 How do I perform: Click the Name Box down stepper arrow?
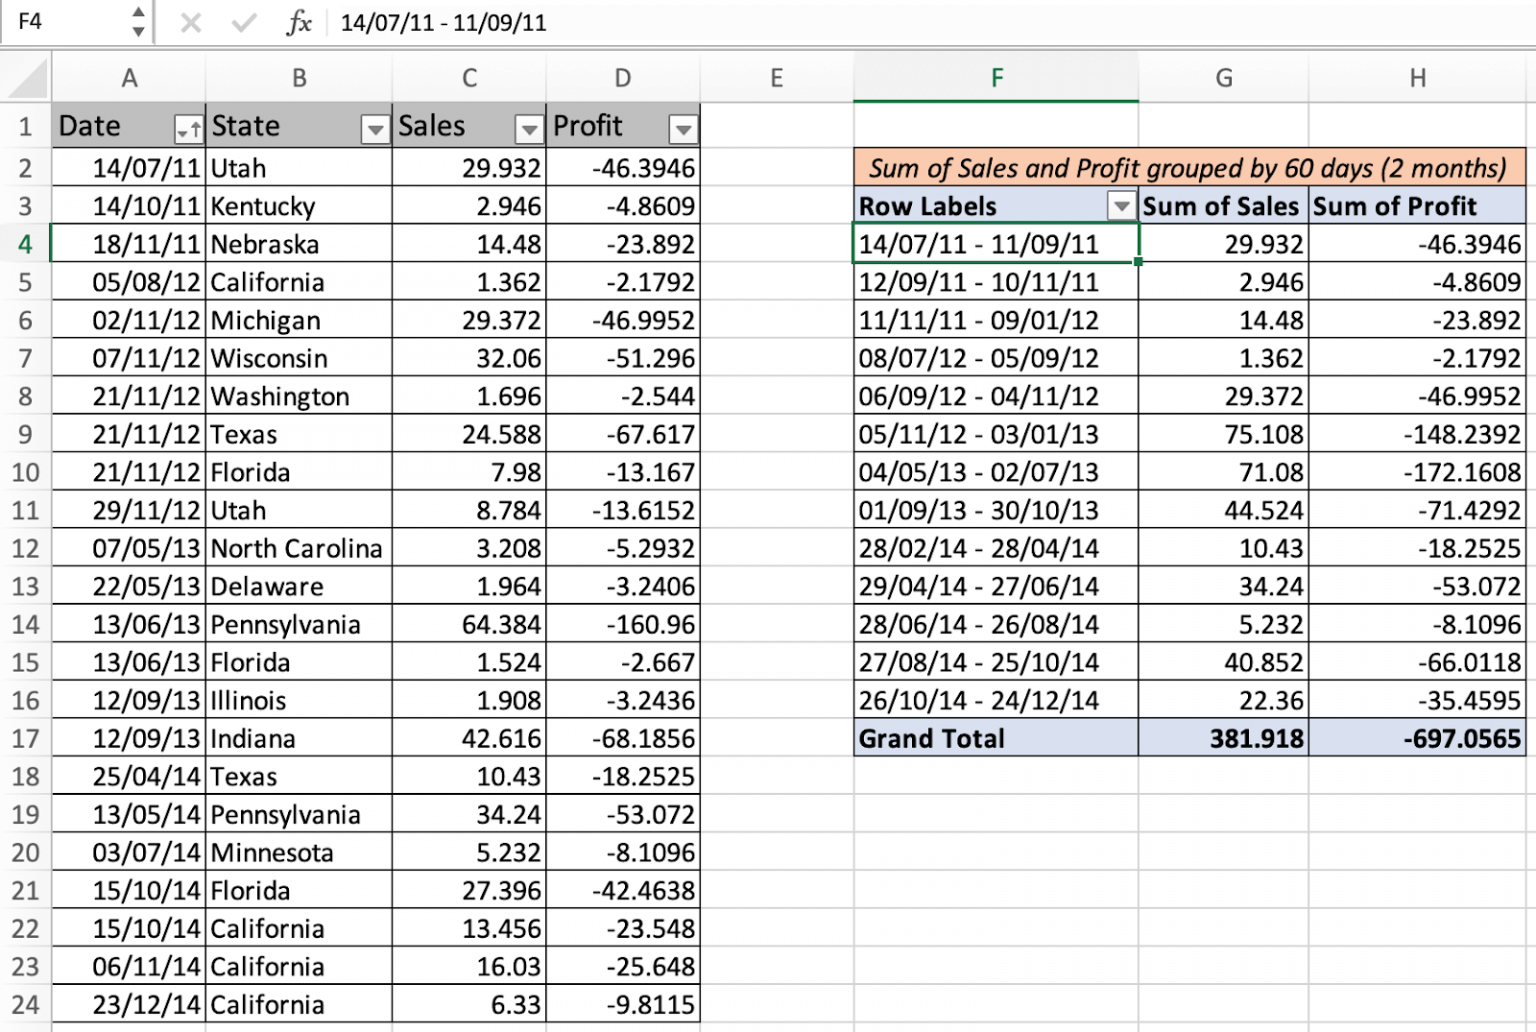[x=139, y=30]
